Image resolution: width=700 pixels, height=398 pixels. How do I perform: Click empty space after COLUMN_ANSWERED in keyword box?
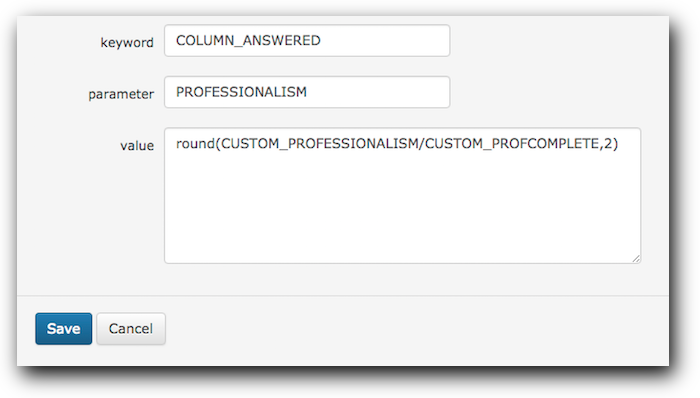point(384,41)
